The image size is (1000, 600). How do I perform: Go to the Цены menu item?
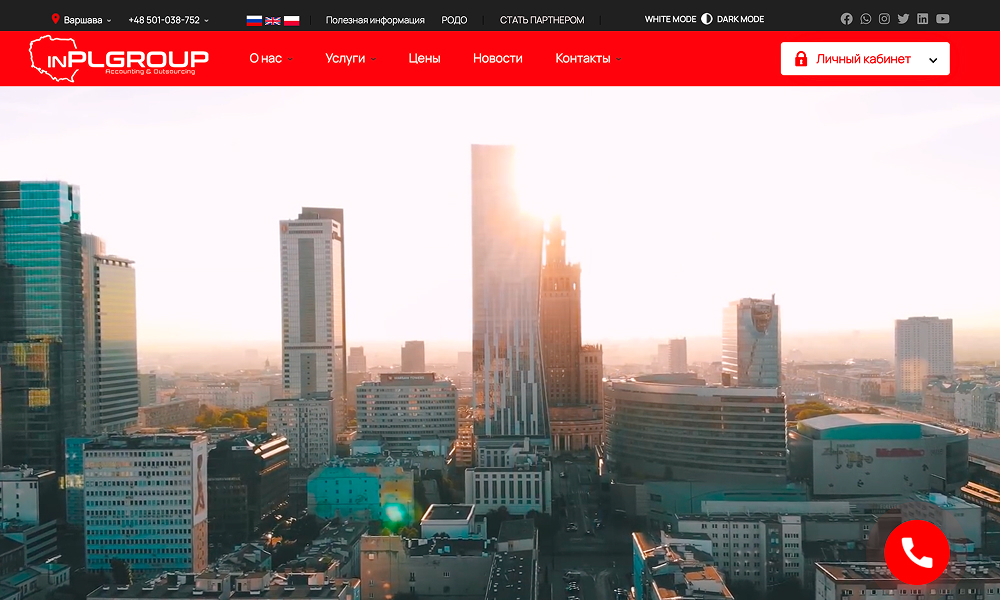[x=424, y=59]
